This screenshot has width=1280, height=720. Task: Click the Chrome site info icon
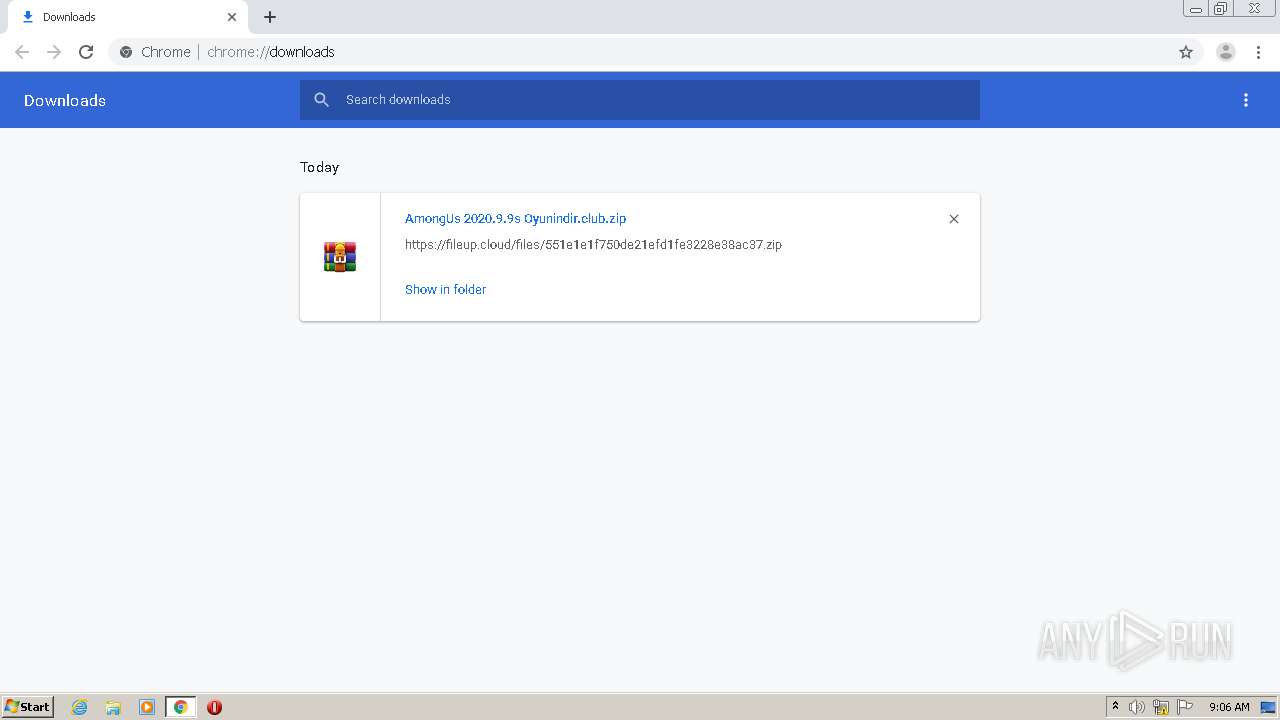126,52
